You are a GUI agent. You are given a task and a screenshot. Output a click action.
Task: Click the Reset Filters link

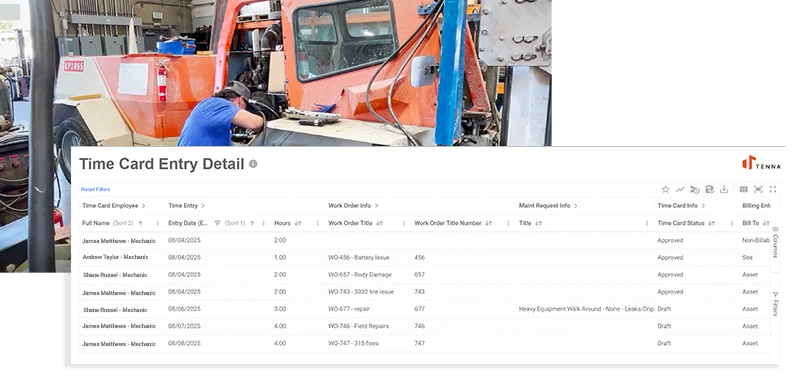[x=95, y=189]
